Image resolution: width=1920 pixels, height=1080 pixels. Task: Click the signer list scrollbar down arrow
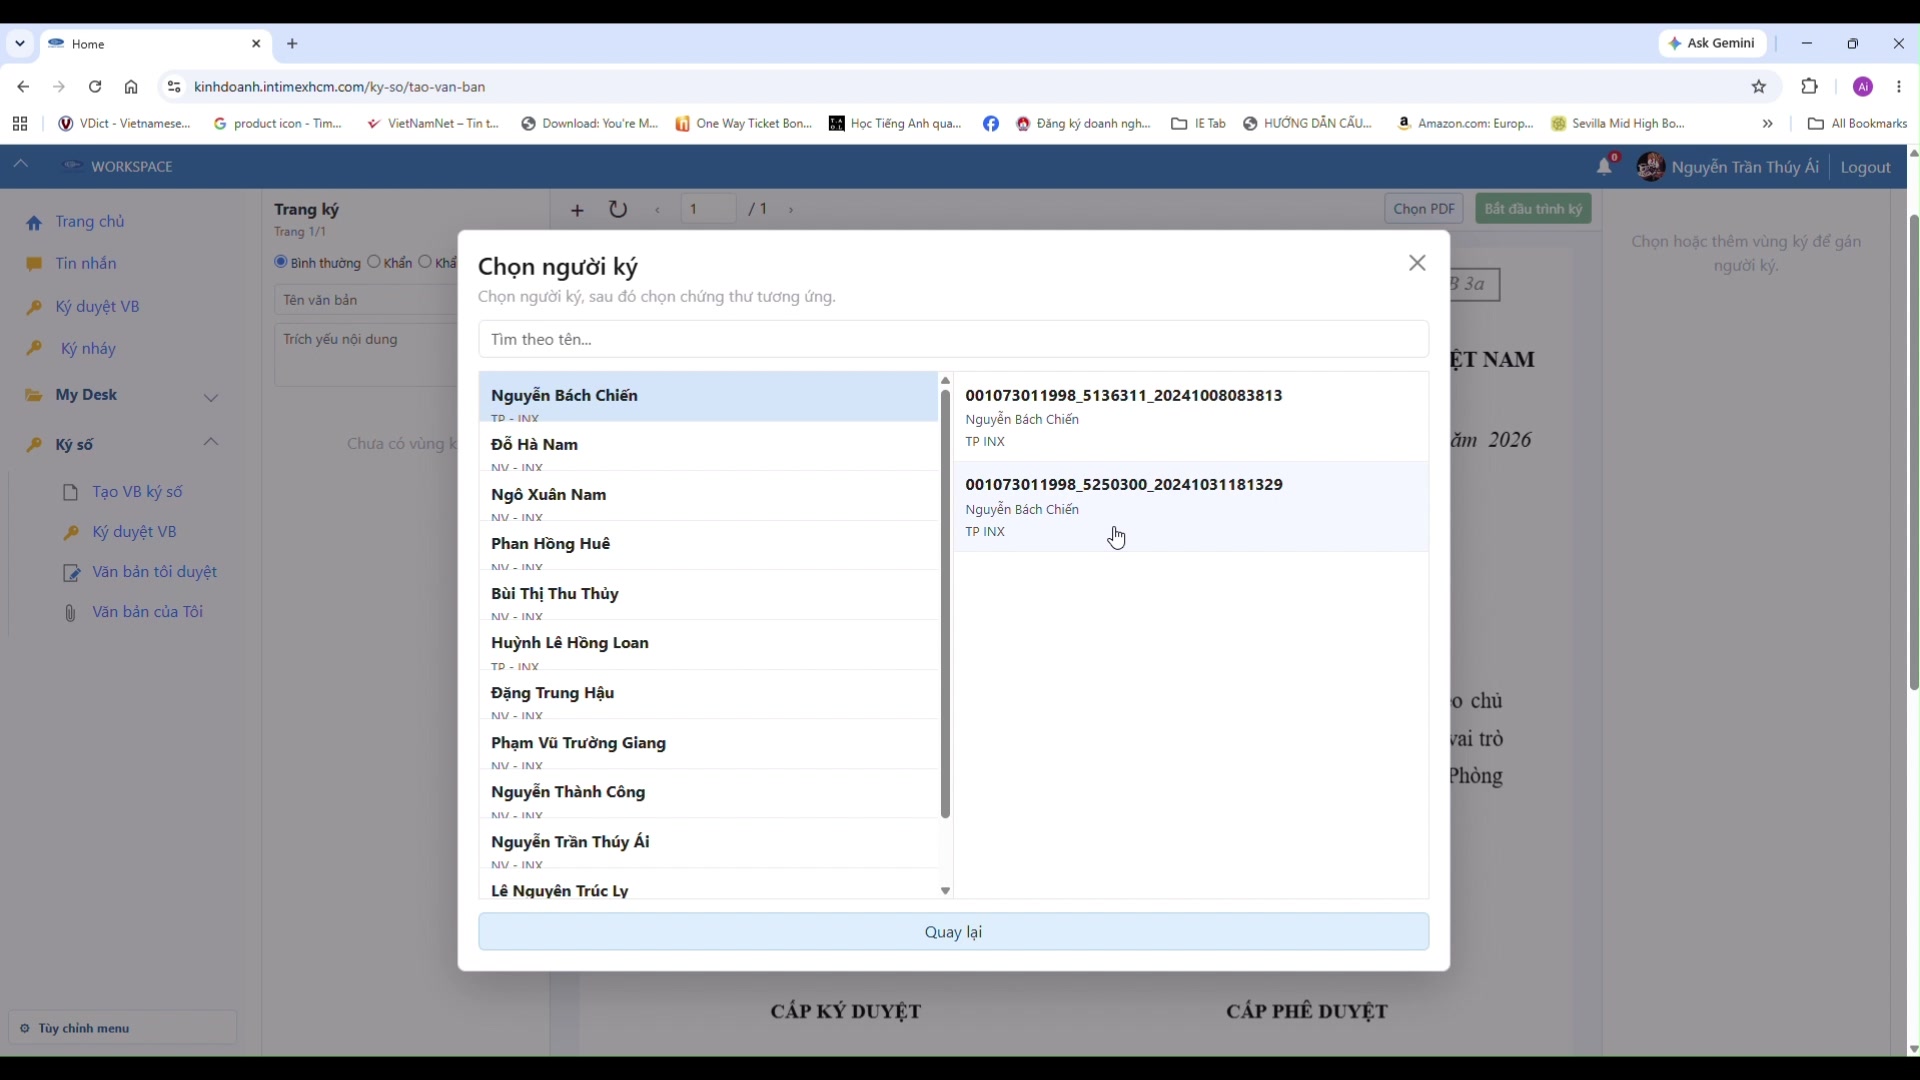click(x=945, y=891)
